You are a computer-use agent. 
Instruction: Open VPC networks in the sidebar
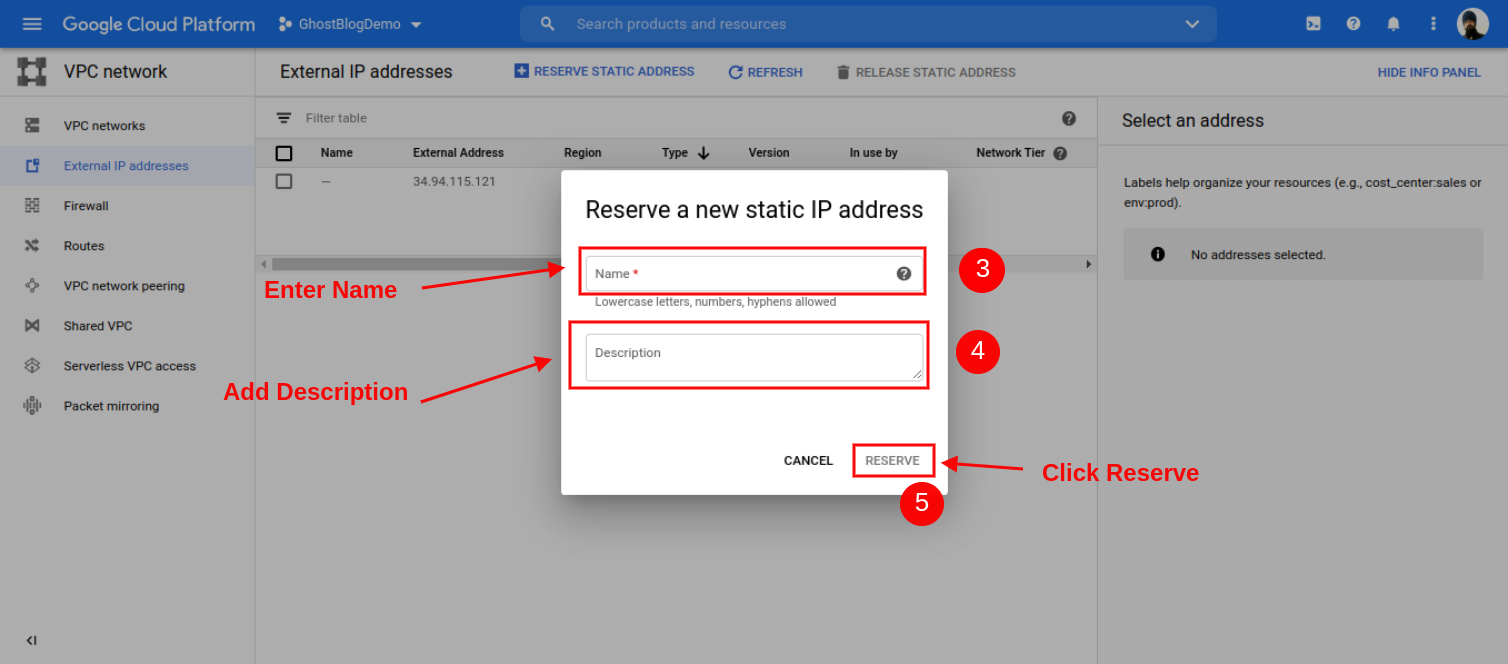[104, 126]
